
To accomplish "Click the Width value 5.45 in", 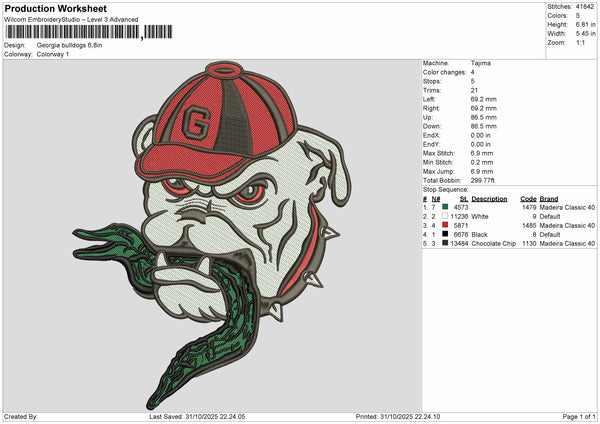I will (585, 34).
